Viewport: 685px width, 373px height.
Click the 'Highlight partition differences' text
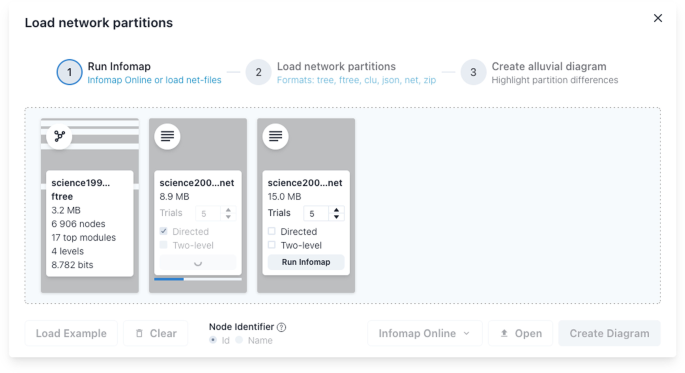[555, 80]
